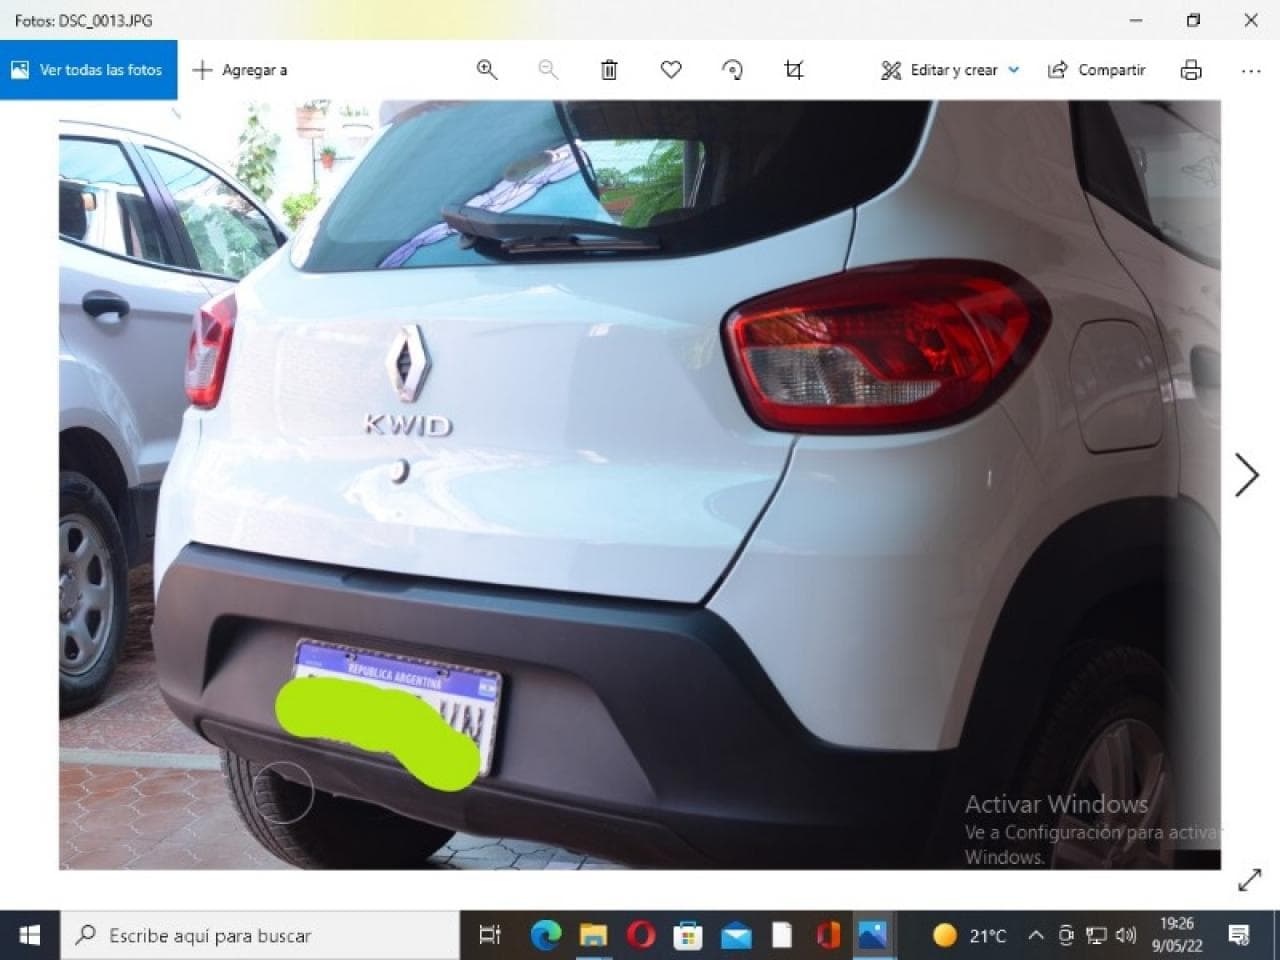Show hidden system tray icons chevron
Image resolution: width=1280 pixels, height=960 pixels.
(1036, 936)
